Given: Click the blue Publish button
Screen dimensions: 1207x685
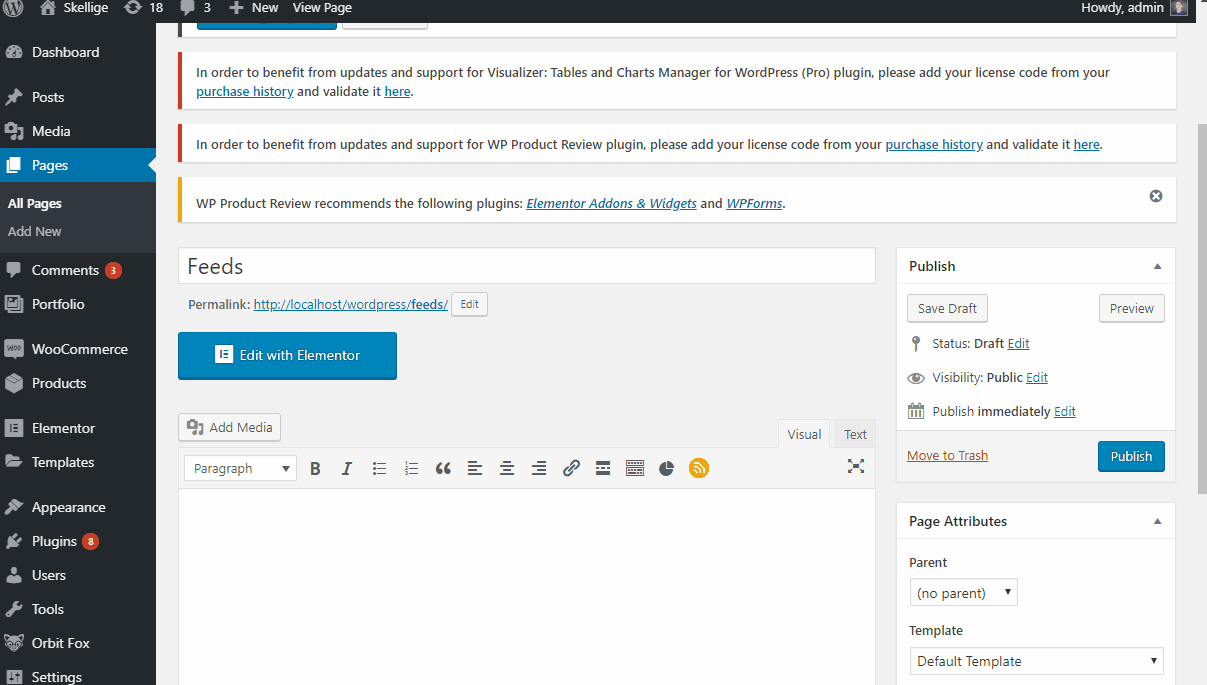Looking at the screenshot, I should click(x=1130, y=456).
